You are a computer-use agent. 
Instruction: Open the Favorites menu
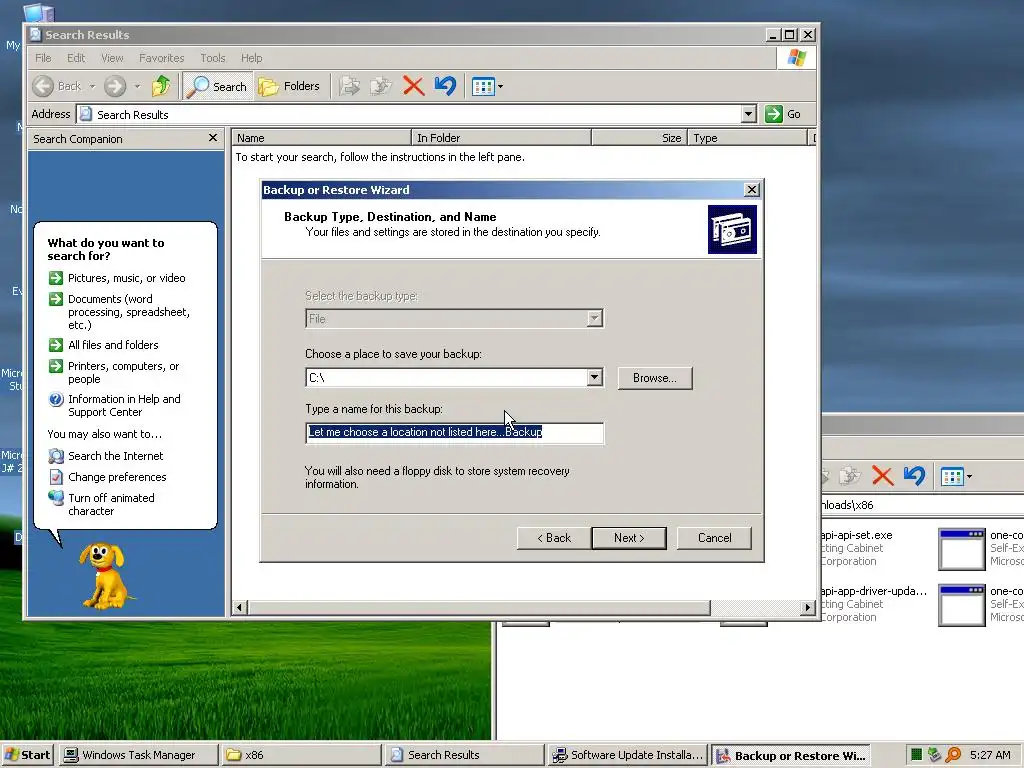pos(161,58)
